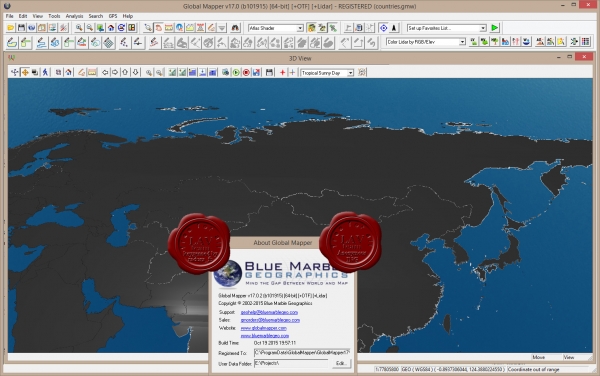Click up arrow in 3D View toolbar

click(125, 72)
